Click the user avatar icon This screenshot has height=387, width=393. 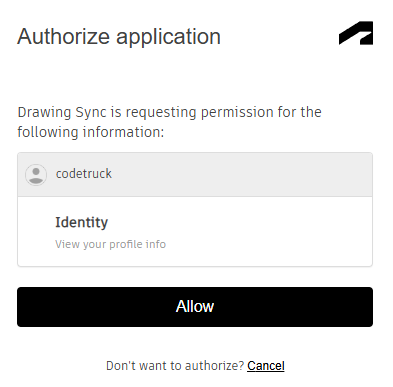point(36,175)
